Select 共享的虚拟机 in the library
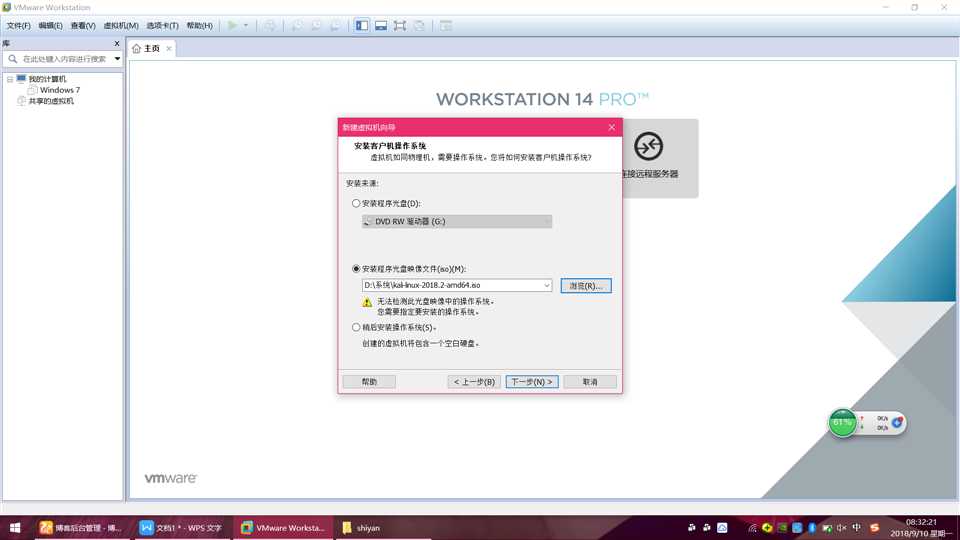The height and width of the screenshot is (540, 960). point(51,101)
